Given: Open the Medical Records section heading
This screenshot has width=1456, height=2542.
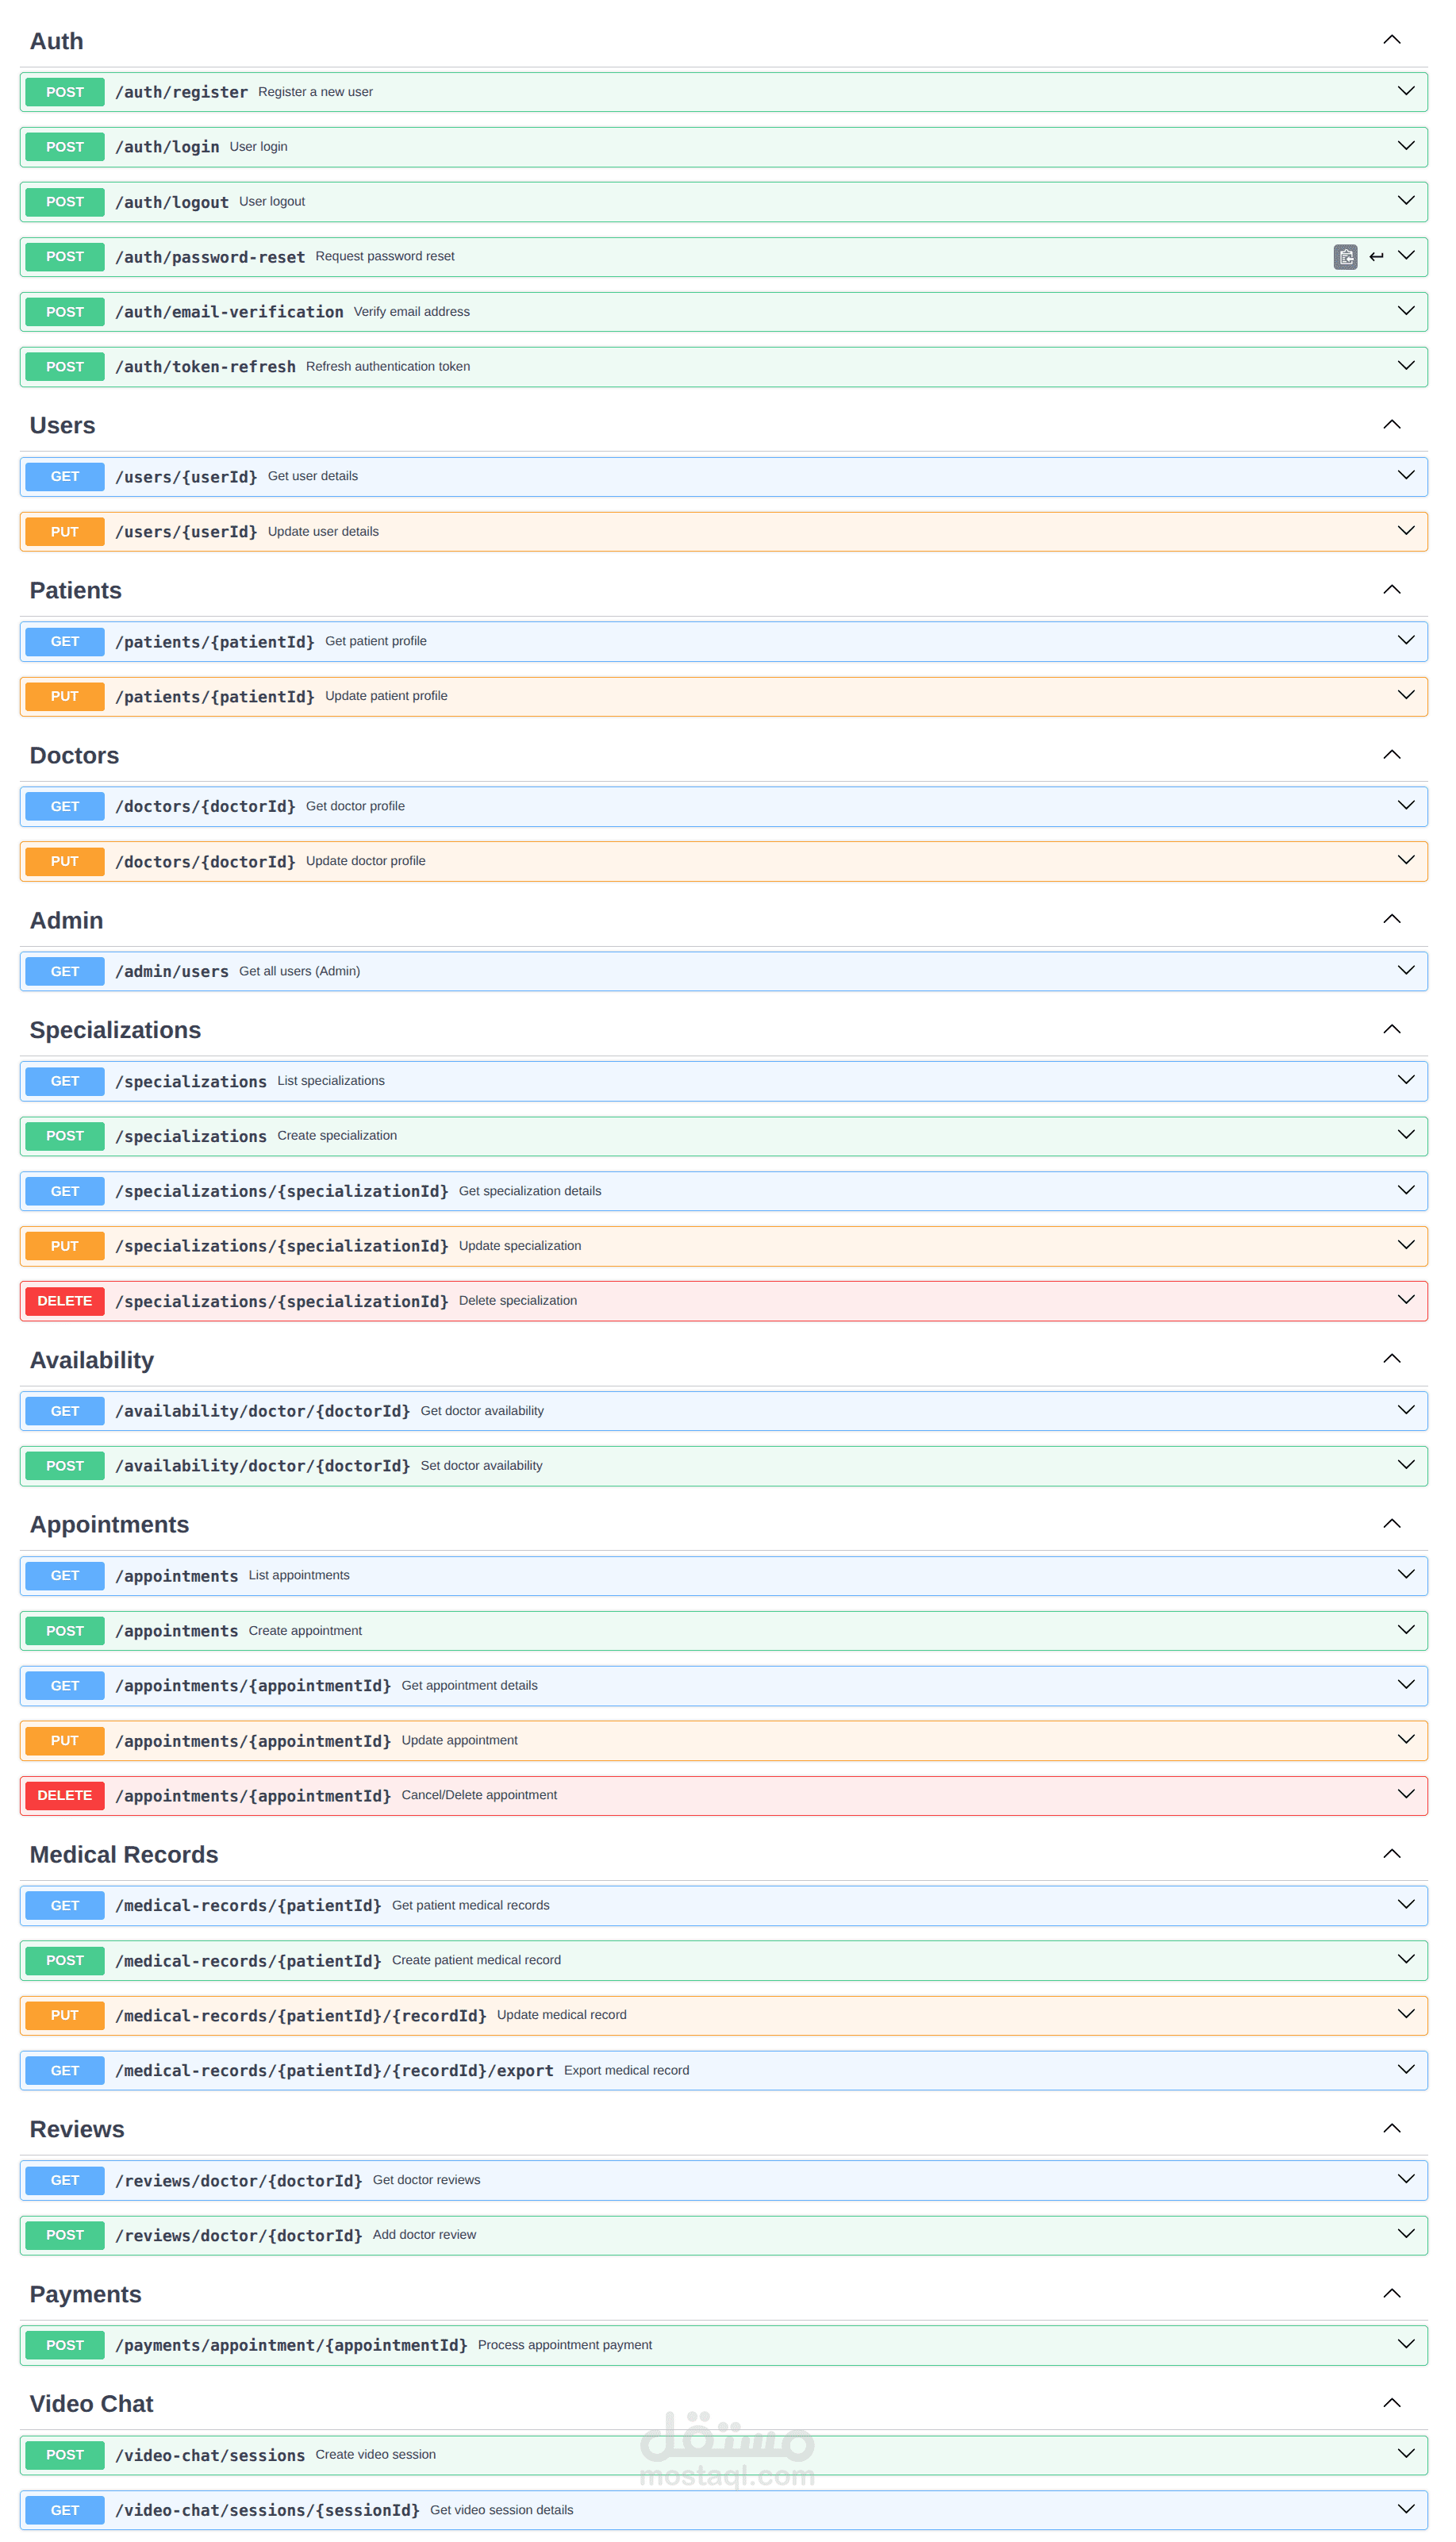Looking at the screenshot, I should click(124, 1854).
